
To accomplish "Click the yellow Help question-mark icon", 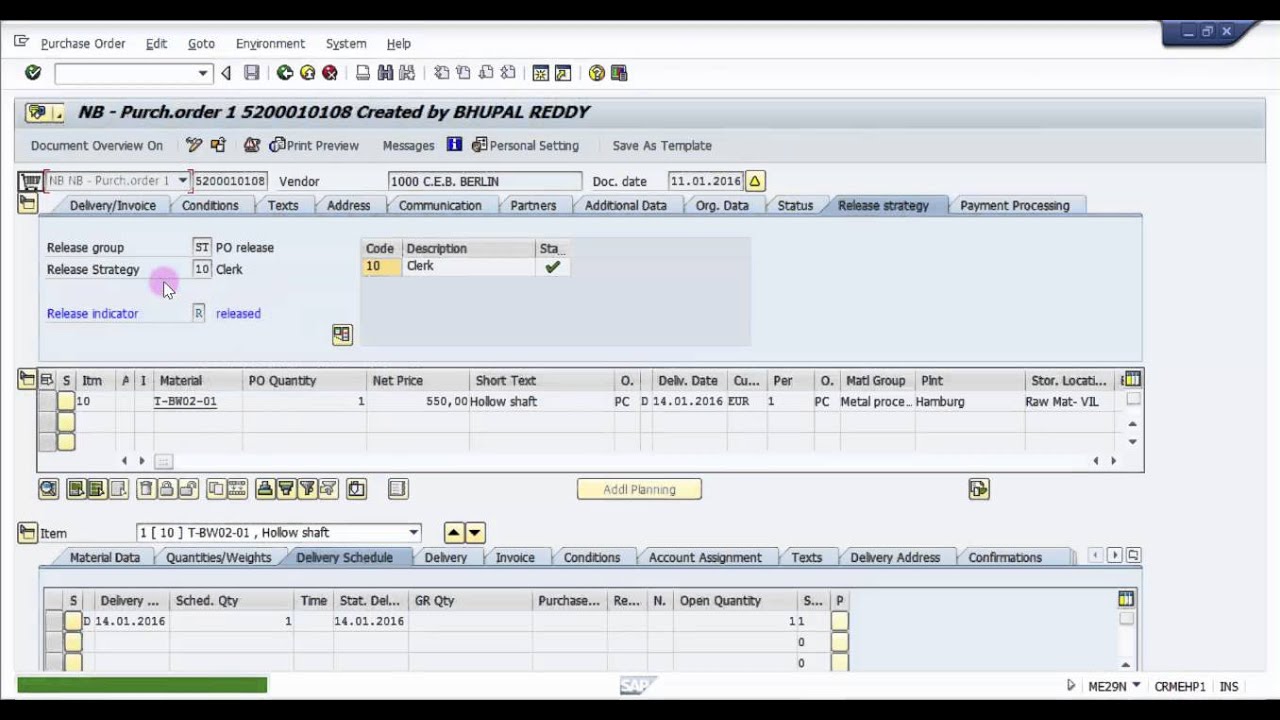I will tap(597, 73).
